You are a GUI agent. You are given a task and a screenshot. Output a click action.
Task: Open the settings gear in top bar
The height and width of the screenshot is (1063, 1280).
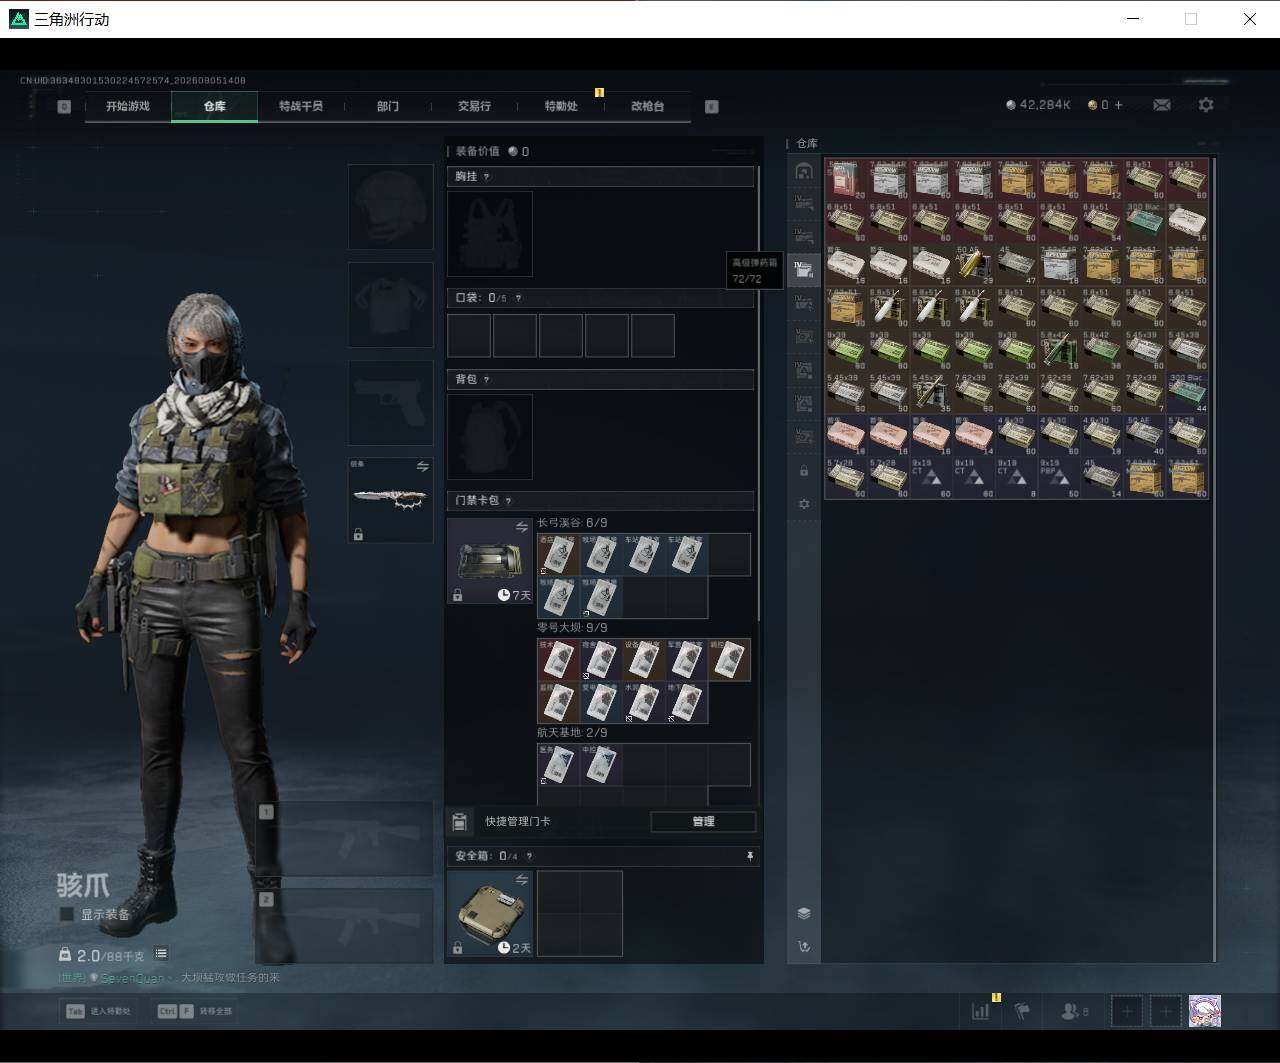pyautogui.click(x=1206, y=105)
